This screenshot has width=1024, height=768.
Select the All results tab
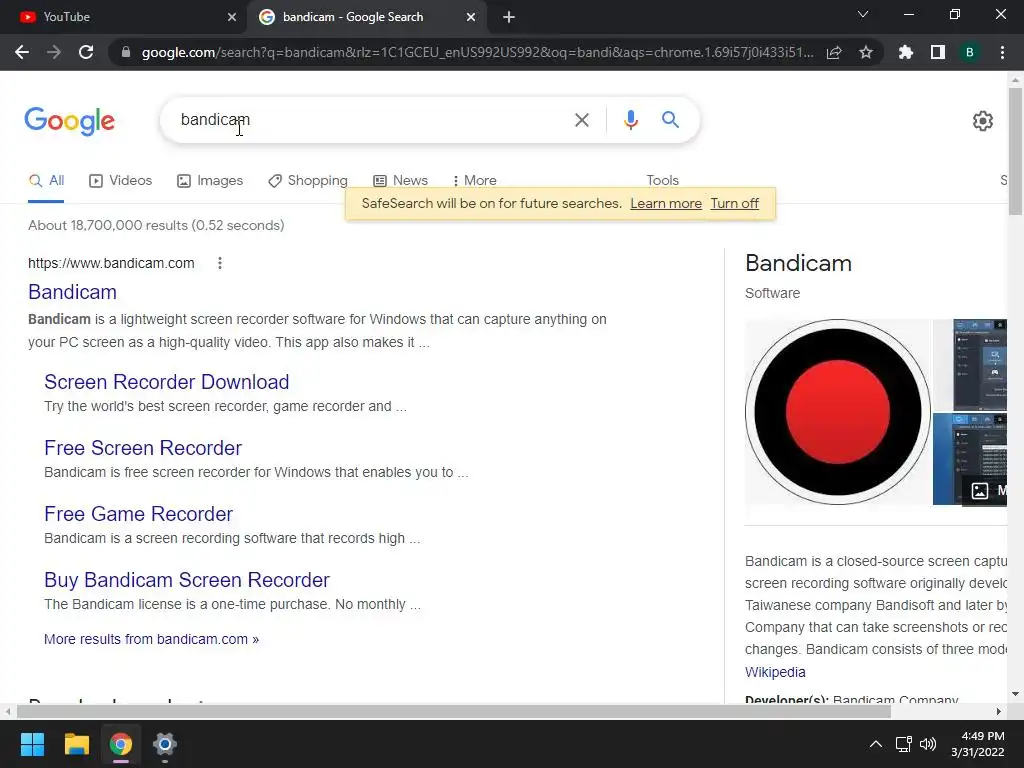coord(46,180)
